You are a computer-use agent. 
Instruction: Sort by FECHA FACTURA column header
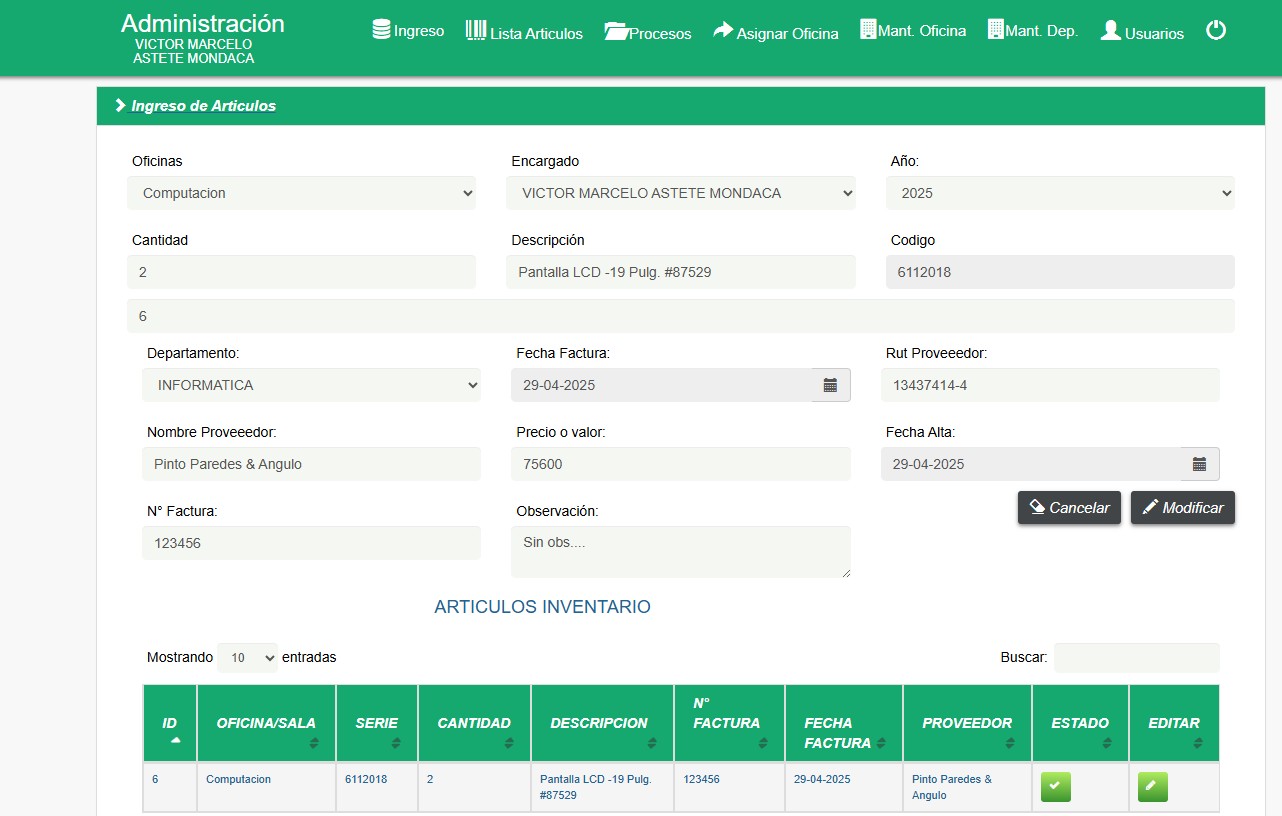click(x=844, y=723)
